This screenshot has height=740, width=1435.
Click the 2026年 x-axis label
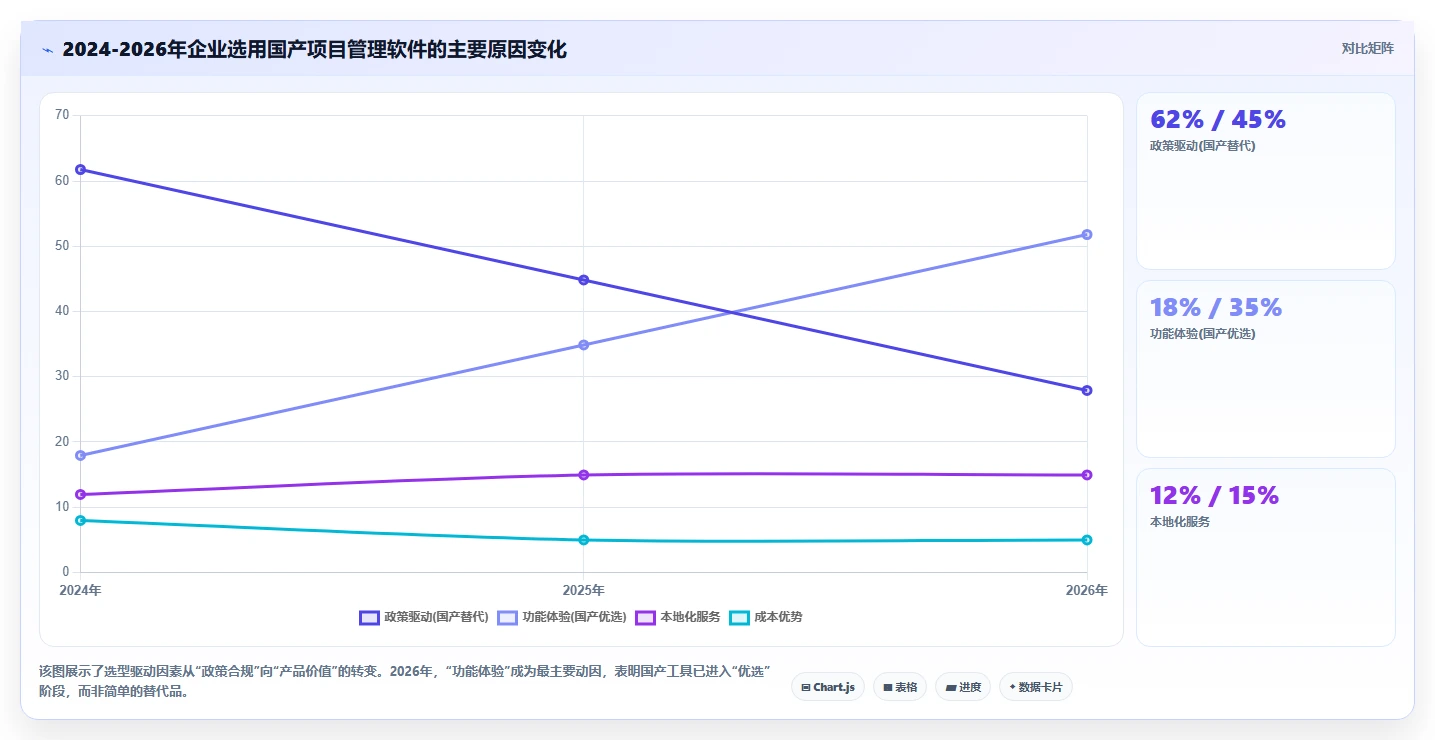coord(1087,590)
